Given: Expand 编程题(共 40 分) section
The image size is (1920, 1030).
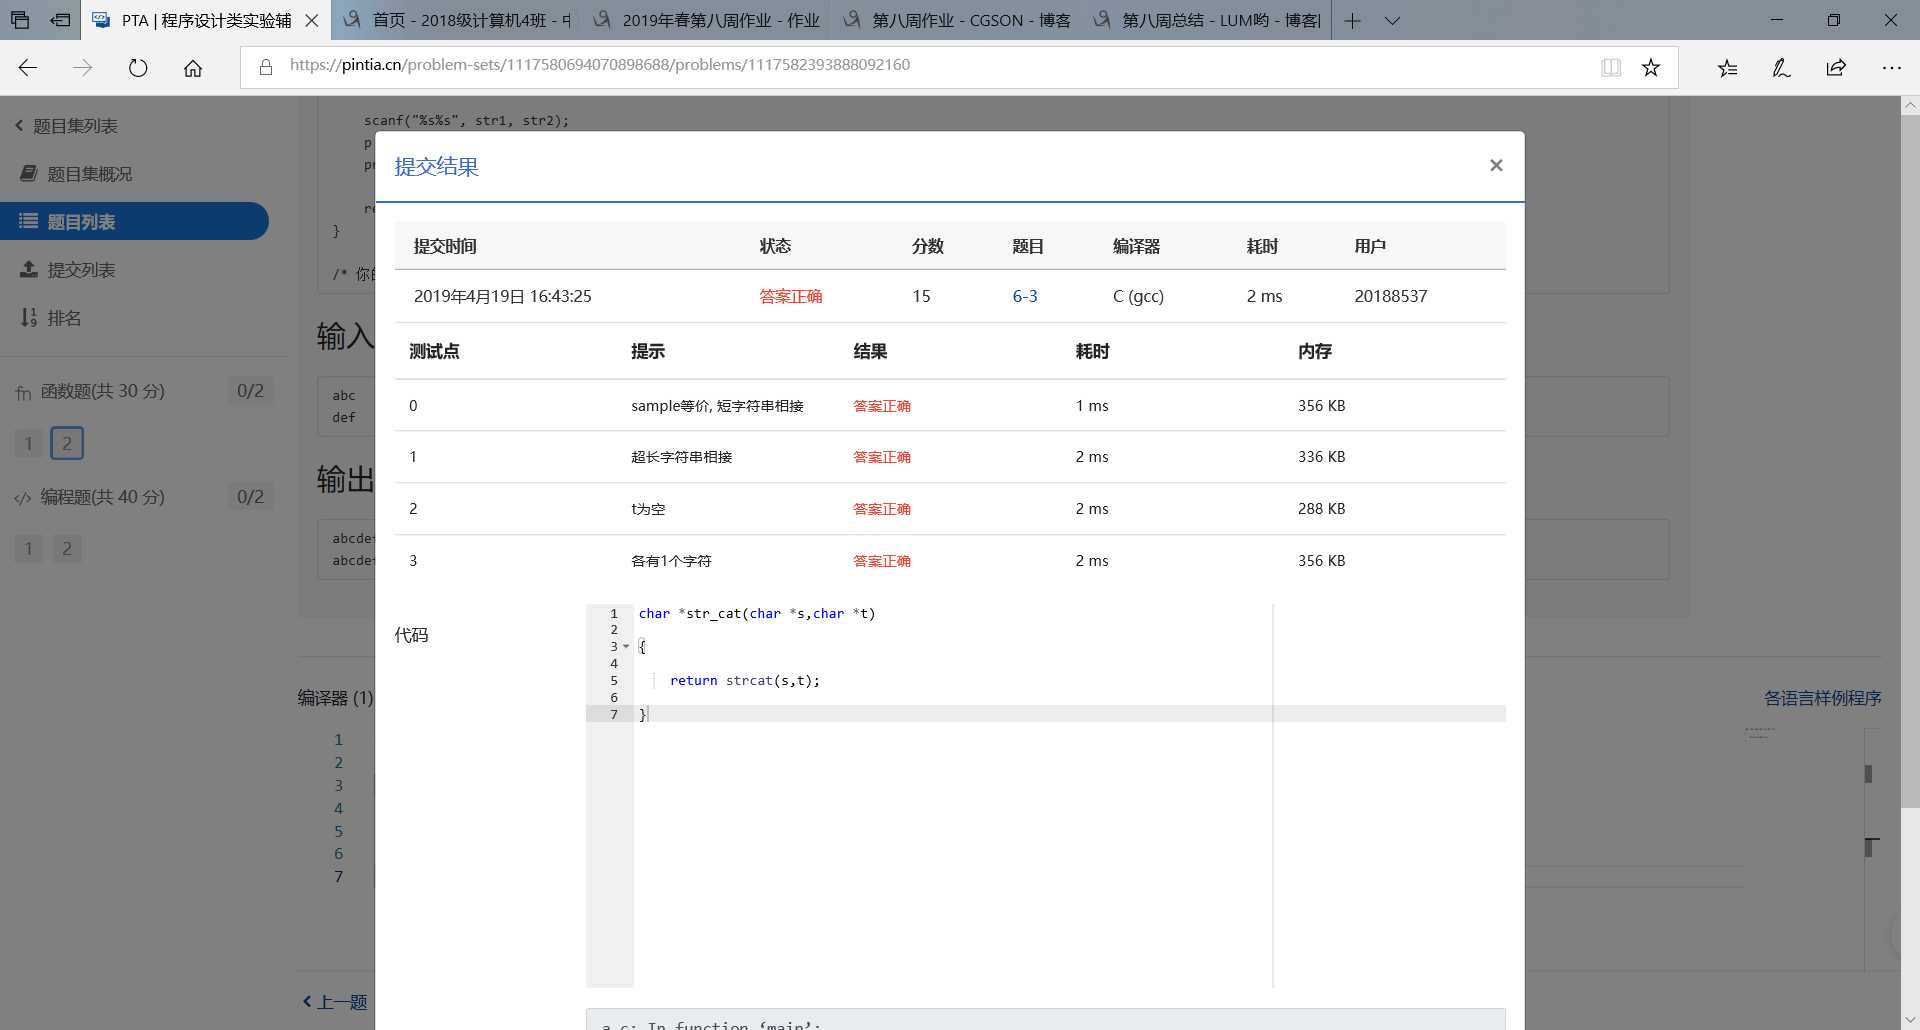Looking at the screenshot, I should click(x=102, y=497).
